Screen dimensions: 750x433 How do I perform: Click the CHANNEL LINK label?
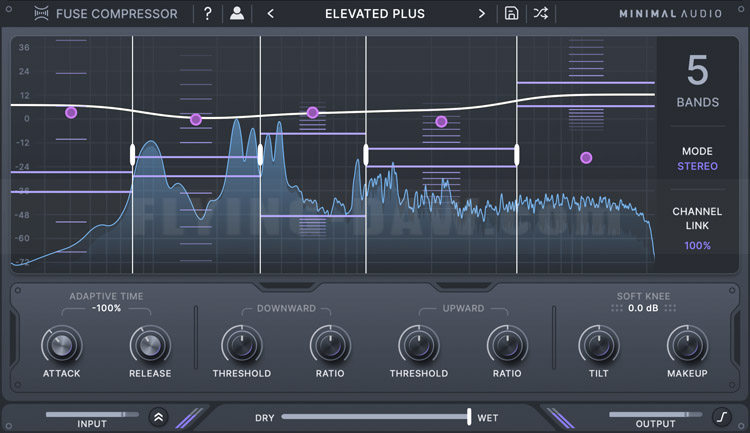[x=697, y=218]
